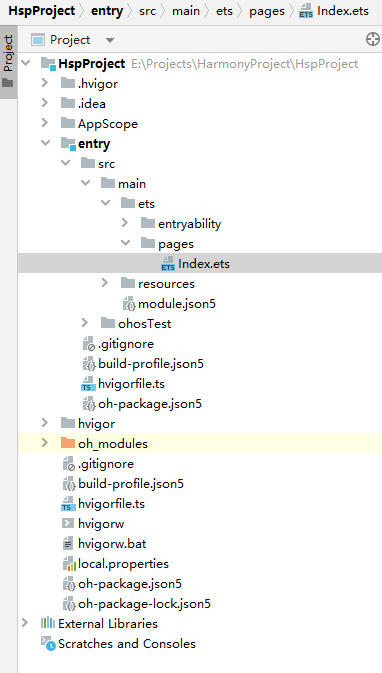Expand the .hvigor folder
382x673 pixels.
click(x=45, y=84)
